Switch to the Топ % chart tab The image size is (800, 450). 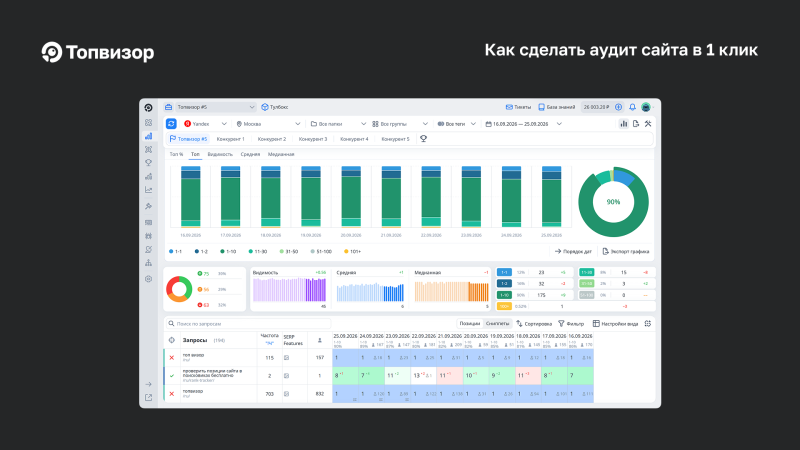click(x=177, y=154)
